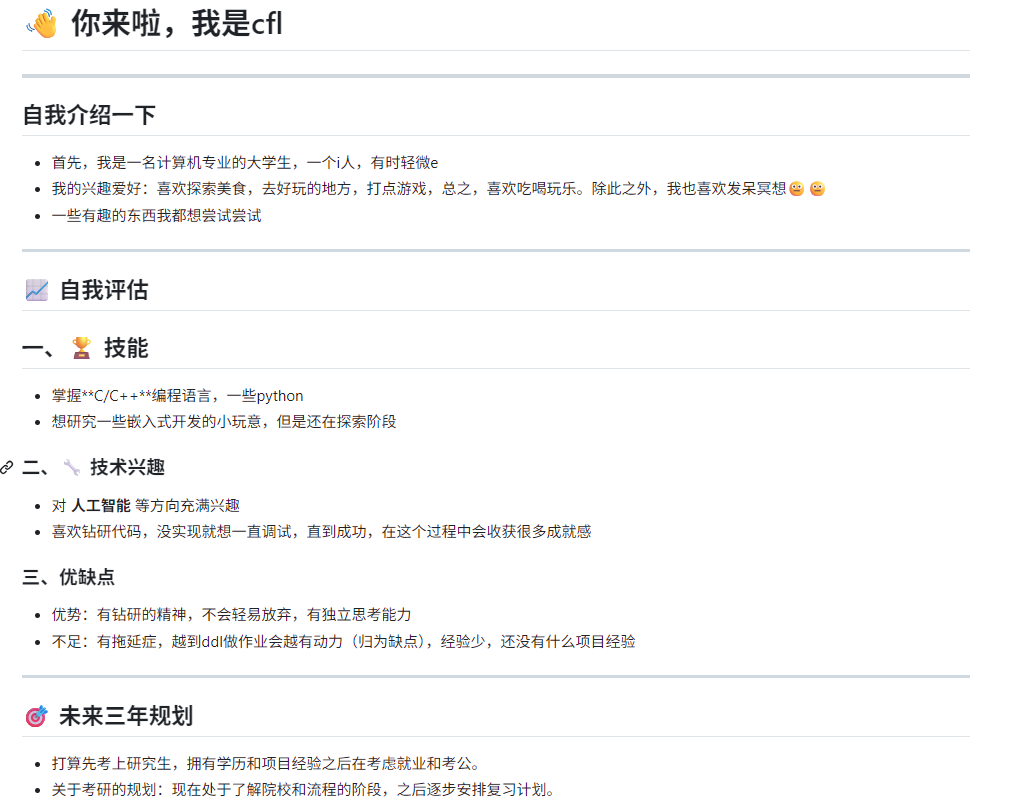Click the 二、技术兴趣 heading text

130,466
